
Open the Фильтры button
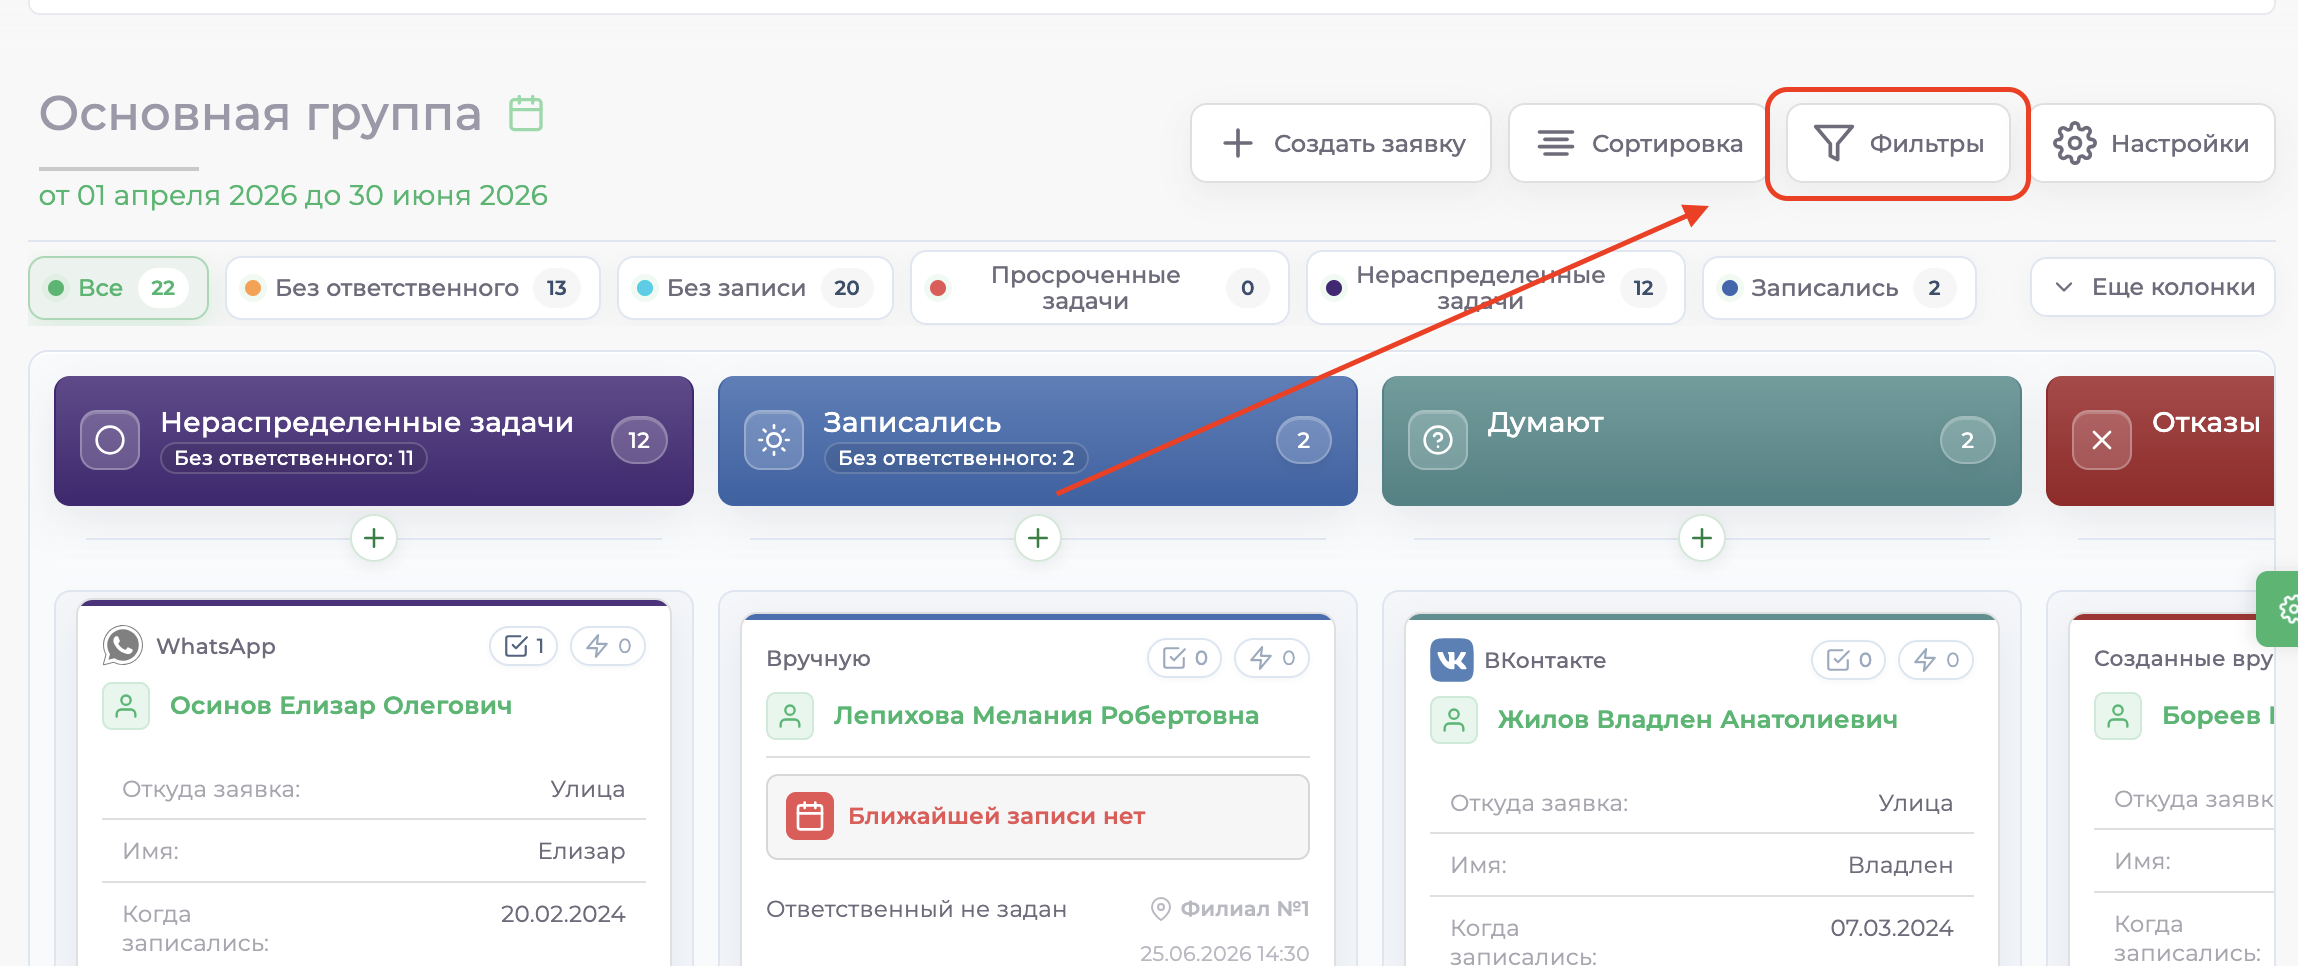click(1898, 143)
